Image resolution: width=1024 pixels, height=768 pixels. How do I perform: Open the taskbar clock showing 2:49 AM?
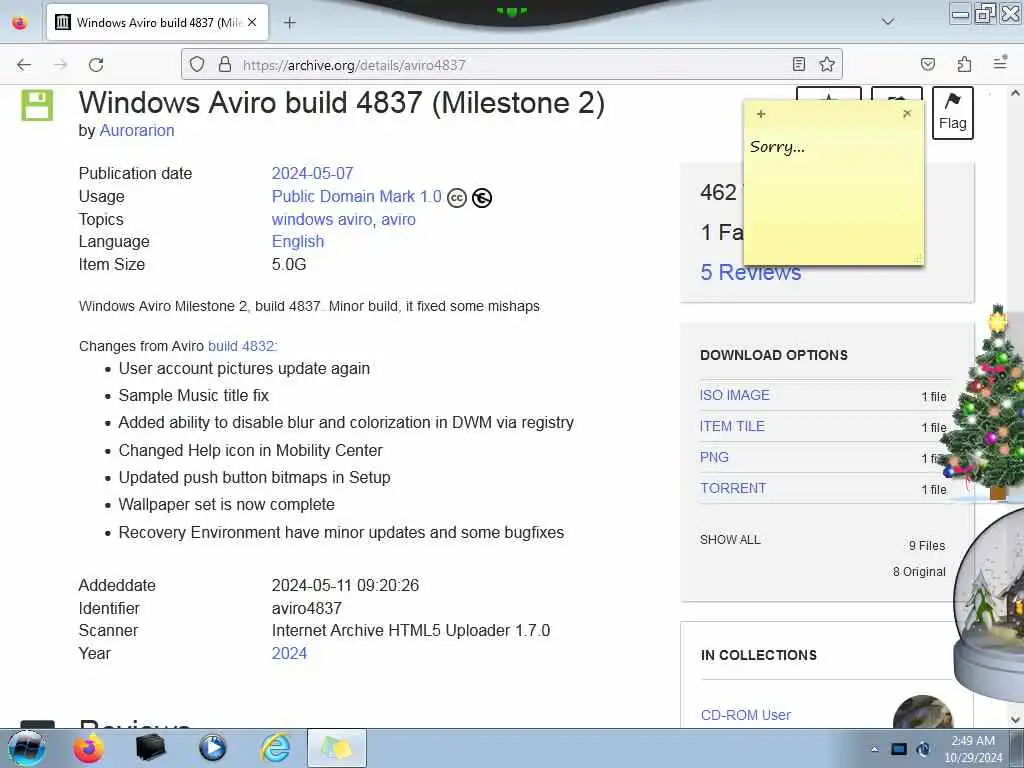point(973,749)
